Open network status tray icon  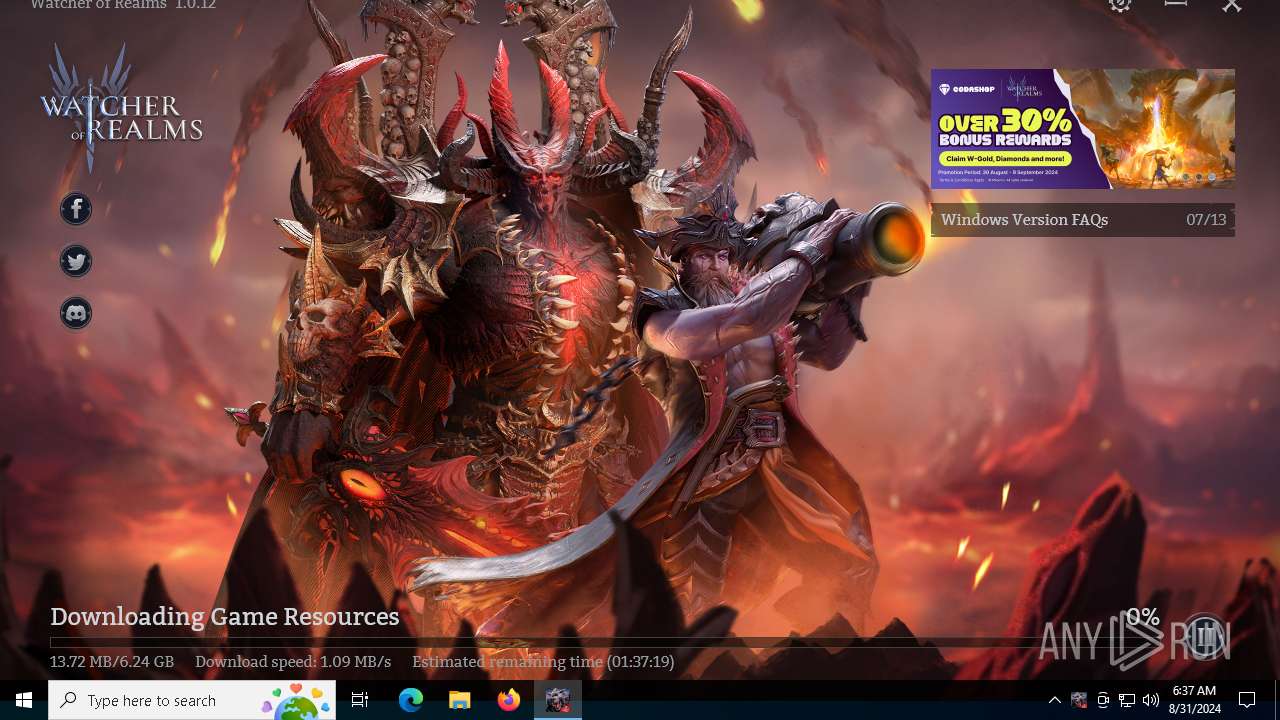click(1127, 700)
